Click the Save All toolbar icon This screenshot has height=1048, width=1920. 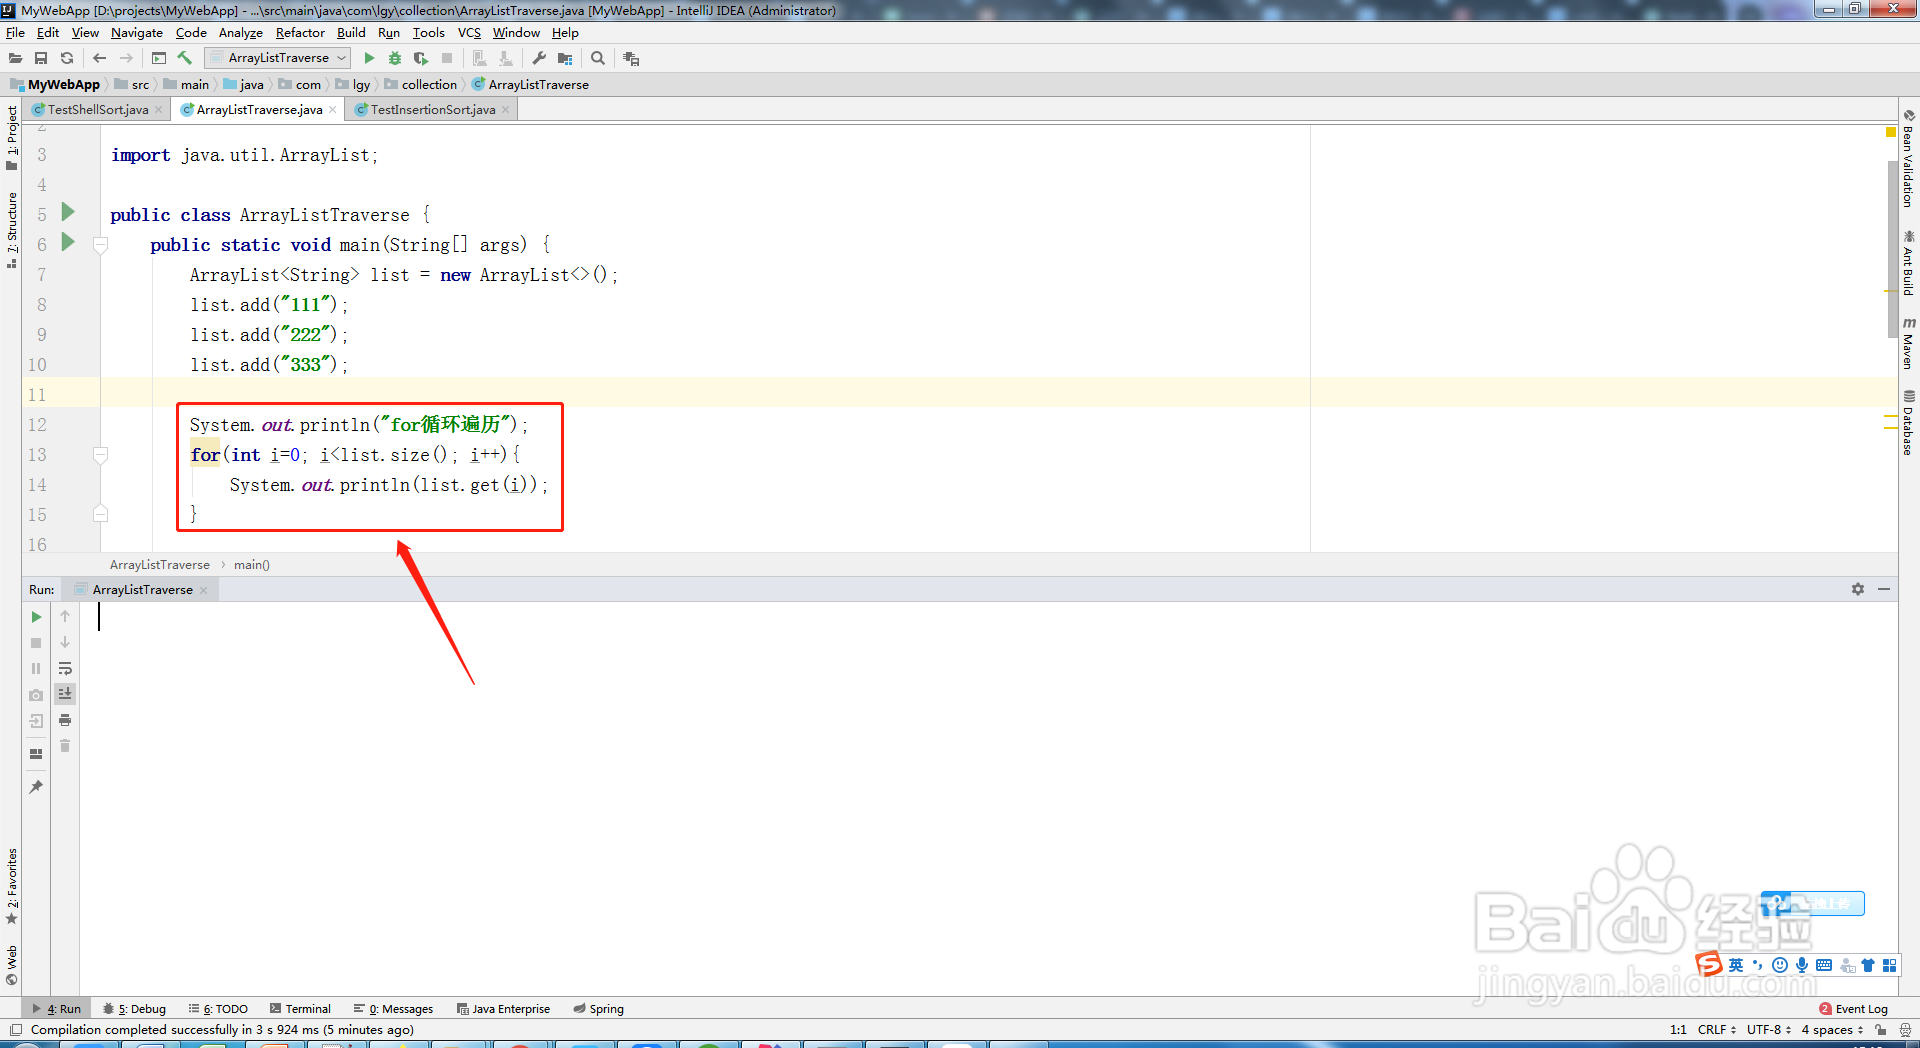41,58
